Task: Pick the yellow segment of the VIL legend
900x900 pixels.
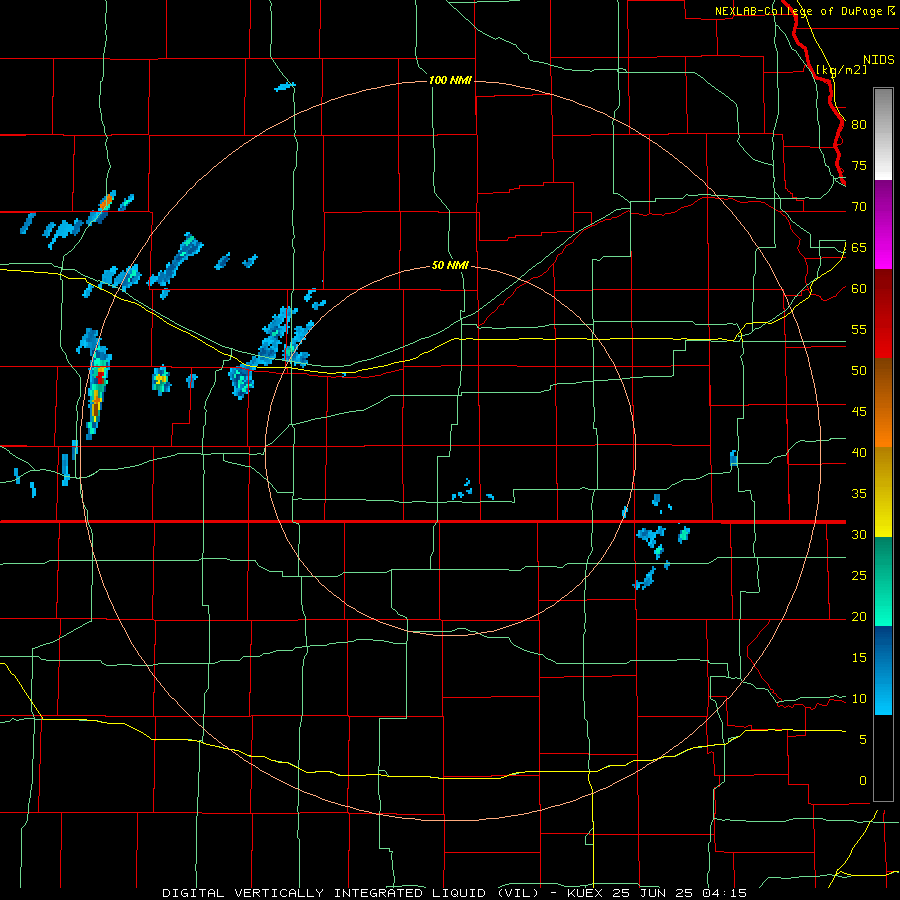Action: 883,492
